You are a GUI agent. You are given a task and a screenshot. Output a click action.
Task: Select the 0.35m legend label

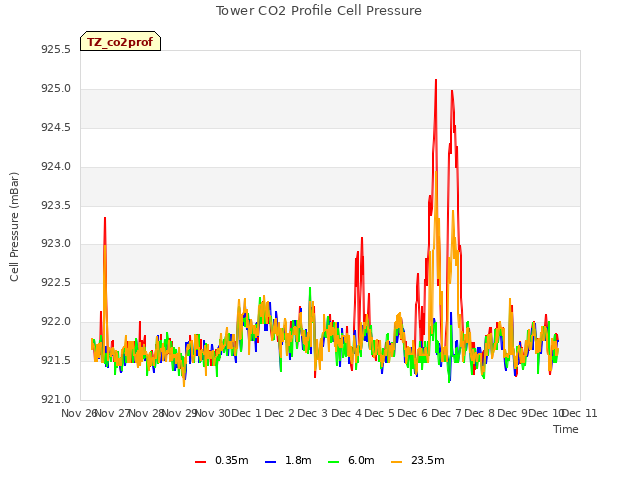(231, 460)
